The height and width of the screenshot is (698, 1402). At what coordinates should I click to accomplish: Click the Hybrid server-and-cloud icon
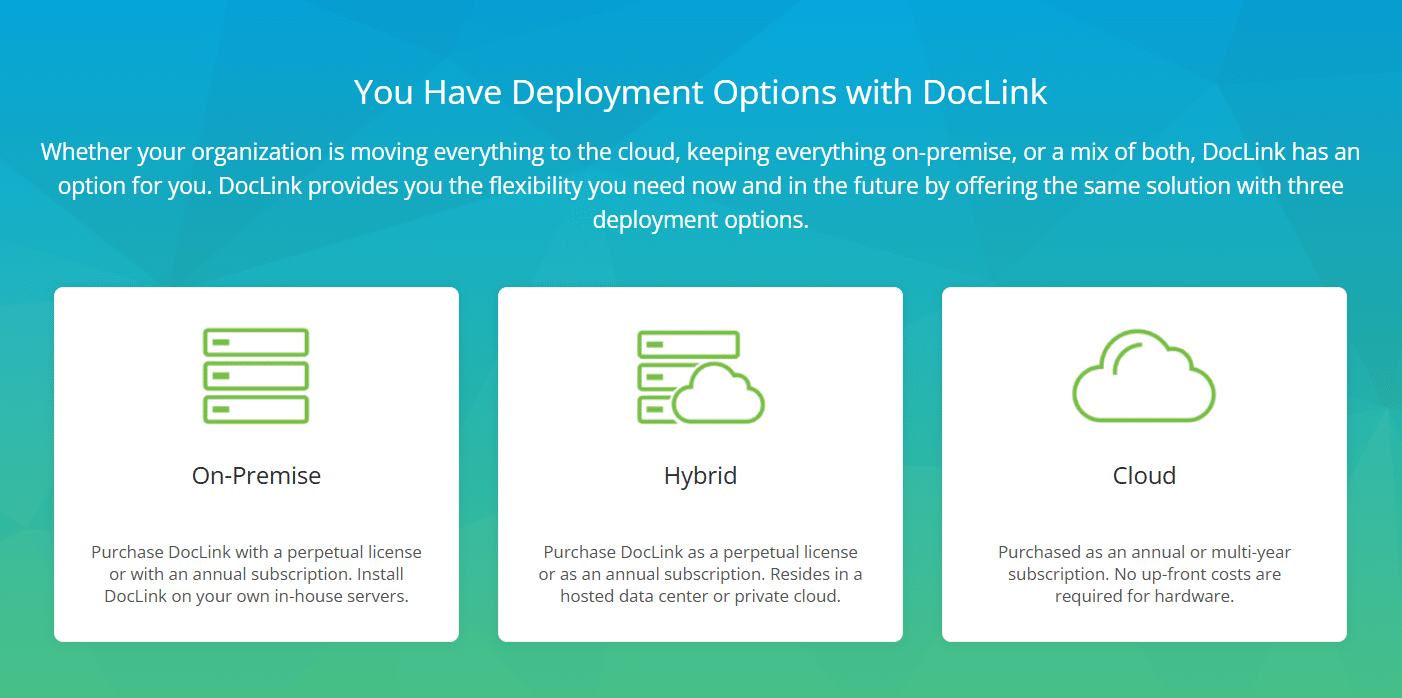click(700, 375)
